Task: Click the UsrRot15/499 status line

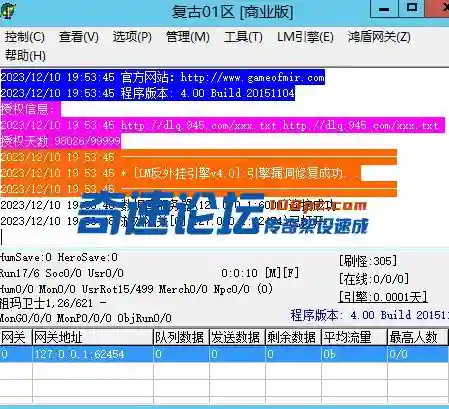Action: coord(136,289)
